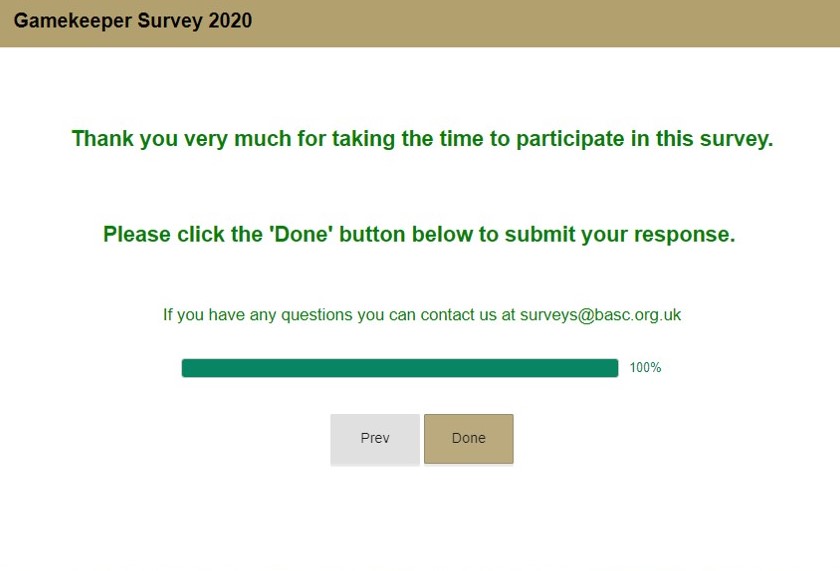Screen dimensions: 840x571
Task: Click 'contact us' in the questions line
Action: 458,315
